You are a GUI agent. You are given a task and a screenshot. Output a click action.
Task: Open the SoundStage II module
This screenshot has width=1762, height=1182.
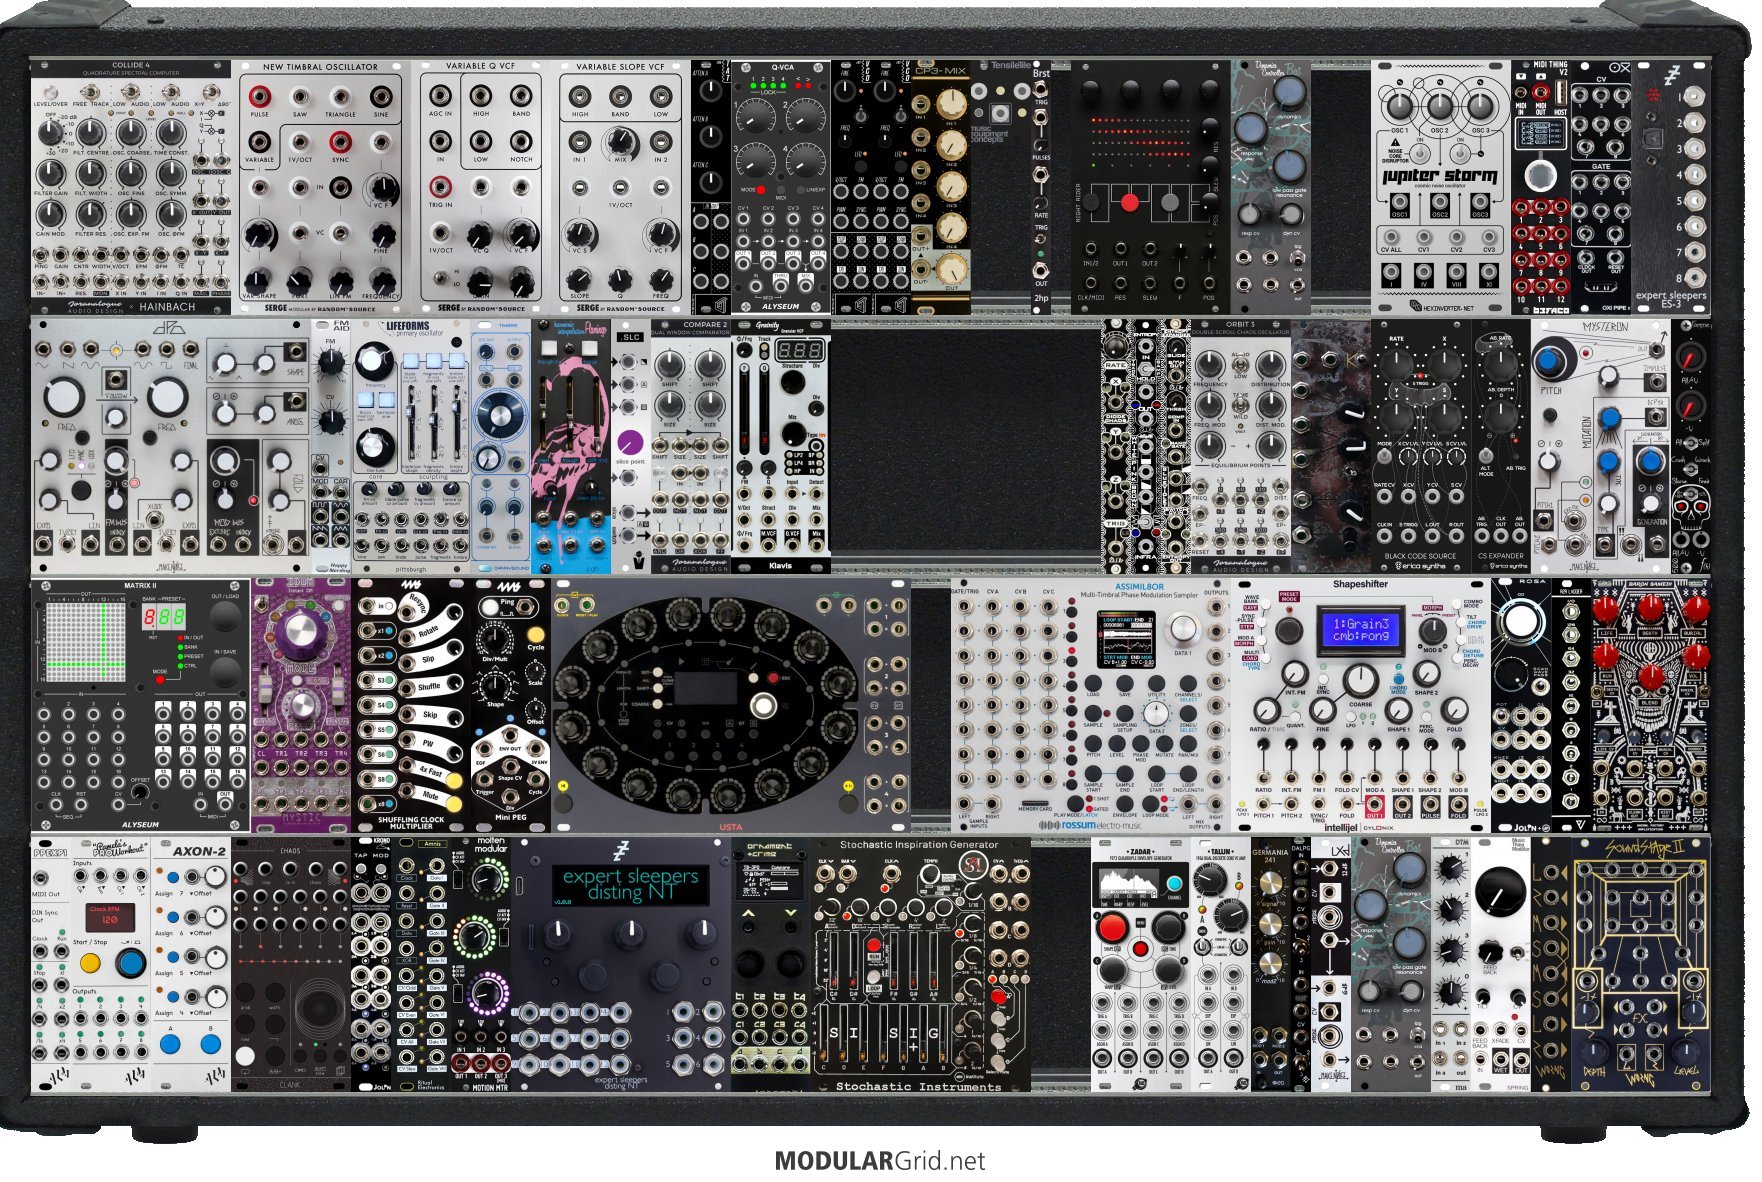pos(1641,965)
